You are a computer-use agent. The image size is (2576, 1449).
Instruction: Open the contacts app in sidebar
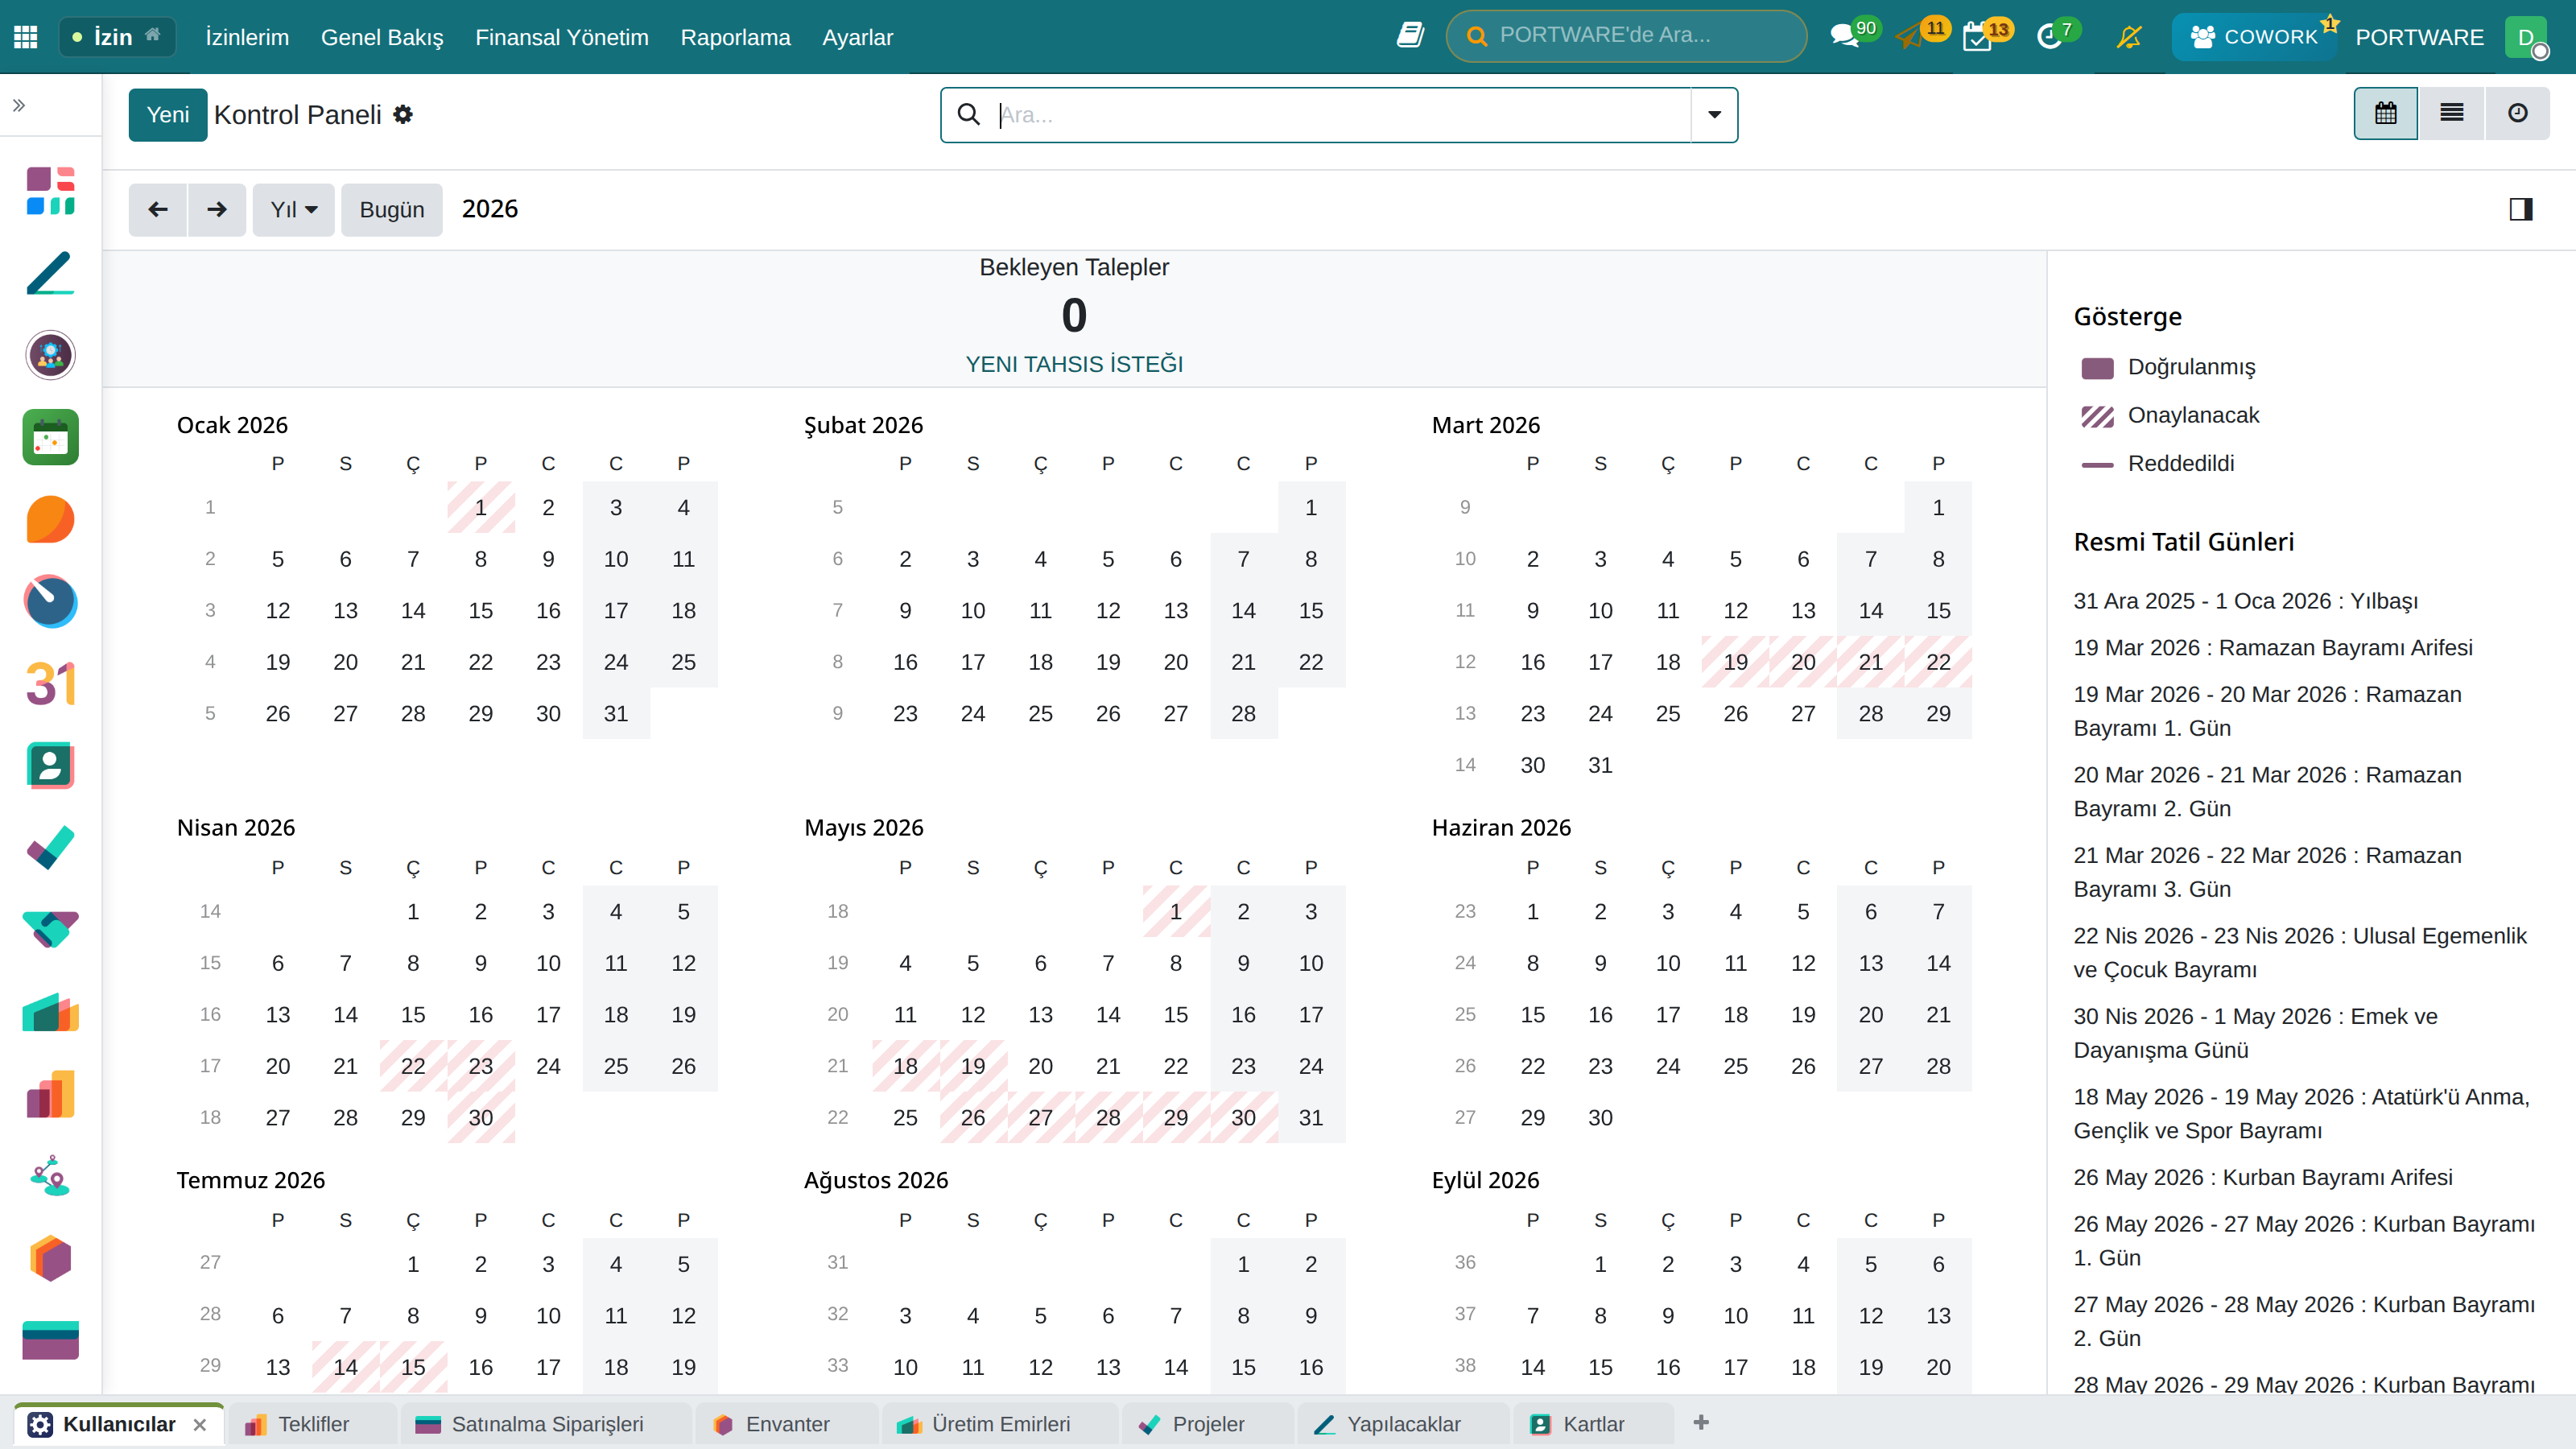point(50,766)
